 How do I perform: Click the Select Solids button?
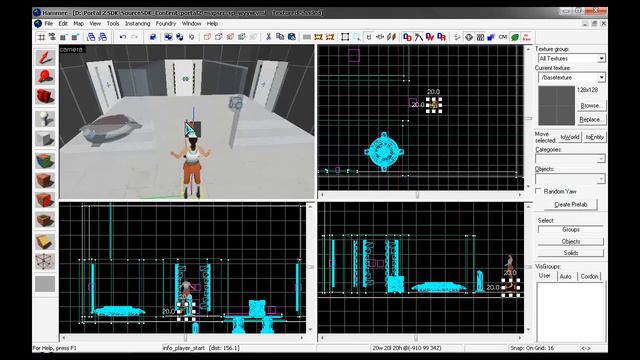click(571, 253)
